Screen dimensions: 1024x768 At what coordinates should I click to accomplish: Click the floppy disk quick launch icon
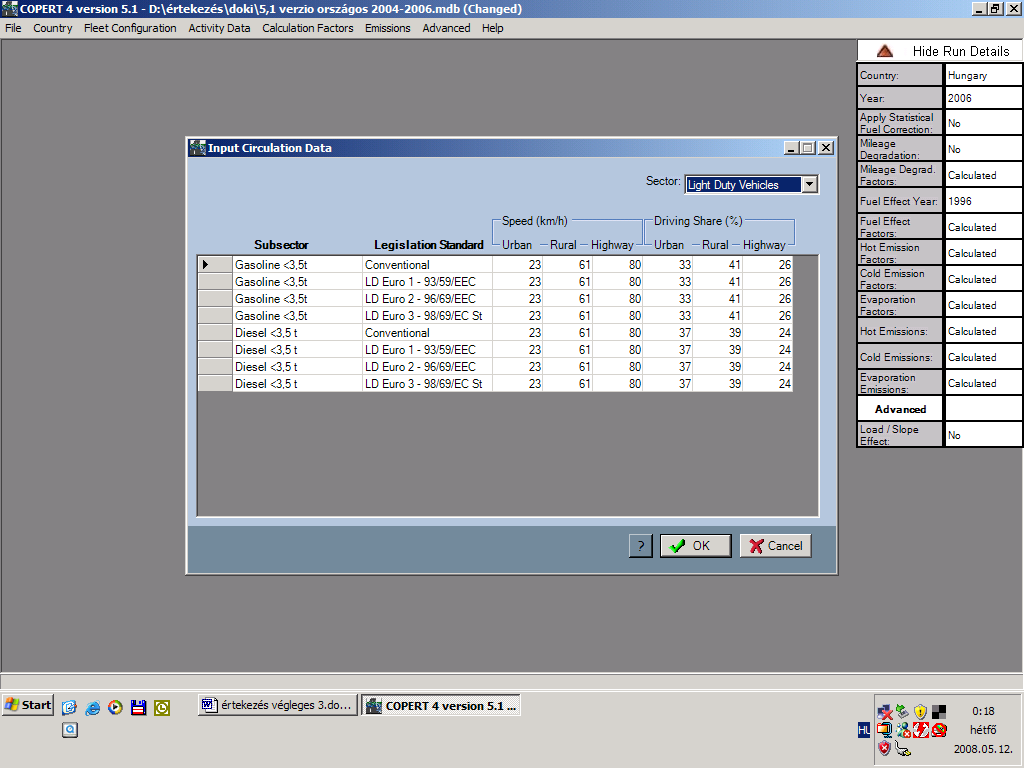tap(138, 707)
